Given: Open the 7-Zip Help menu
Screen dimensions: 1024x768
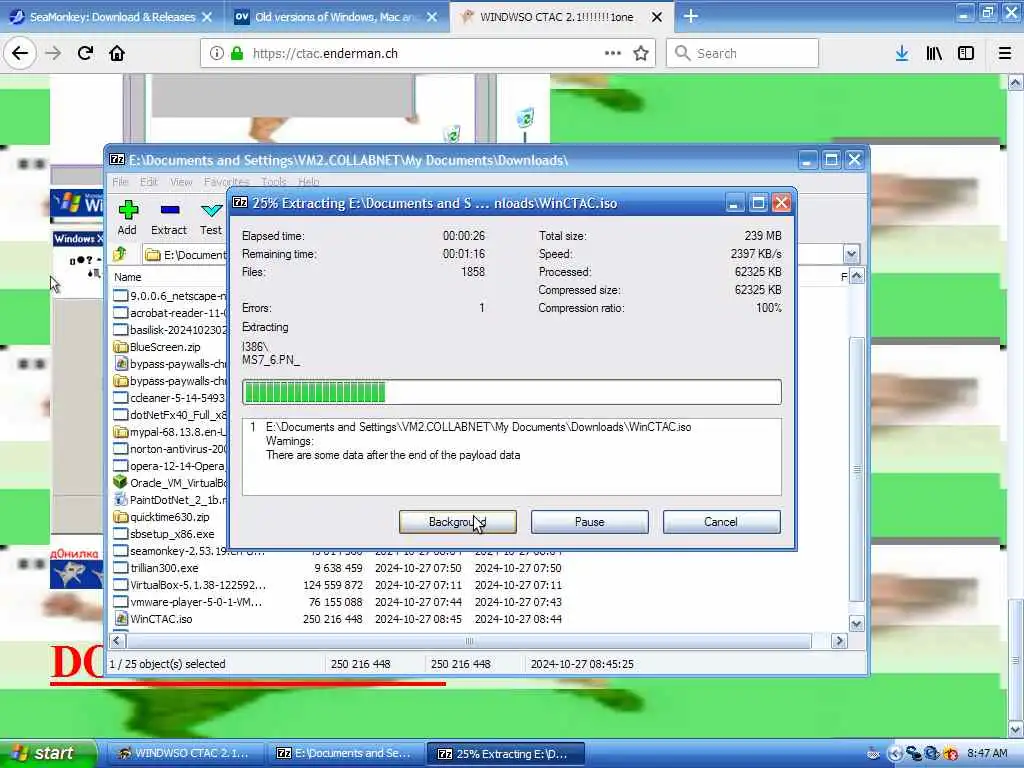Looking at the screenshot, I should (x=308, y=182).
